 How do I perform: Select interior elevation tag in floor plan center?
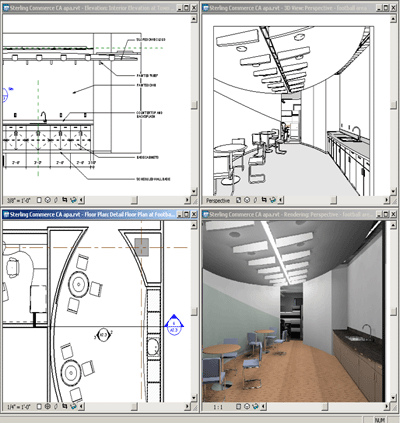point(103,335)
